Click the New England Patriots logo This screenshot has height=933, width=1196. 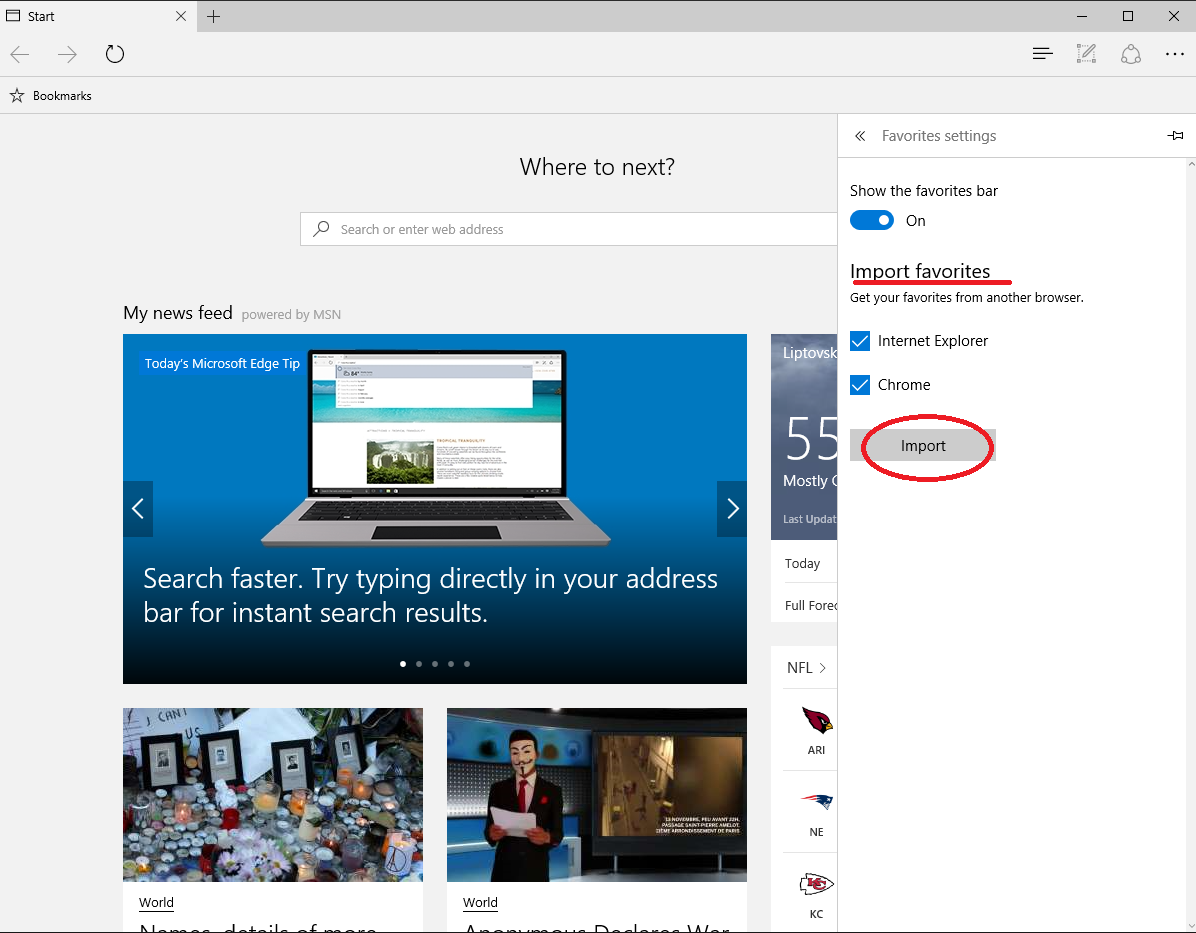pos(817,802)
